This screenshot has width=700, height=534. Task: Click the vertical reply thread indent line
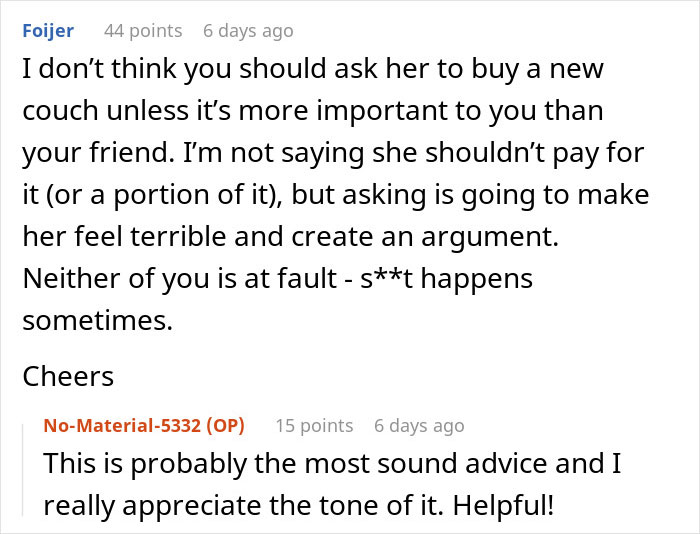coord(24,468)
